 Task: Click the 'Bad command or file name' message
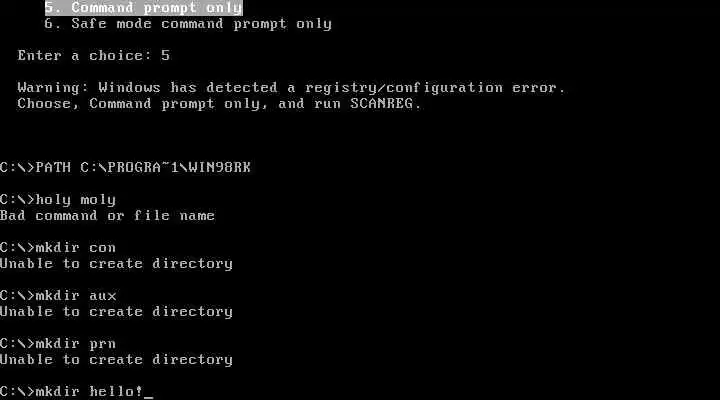click(x=107, y=215)
